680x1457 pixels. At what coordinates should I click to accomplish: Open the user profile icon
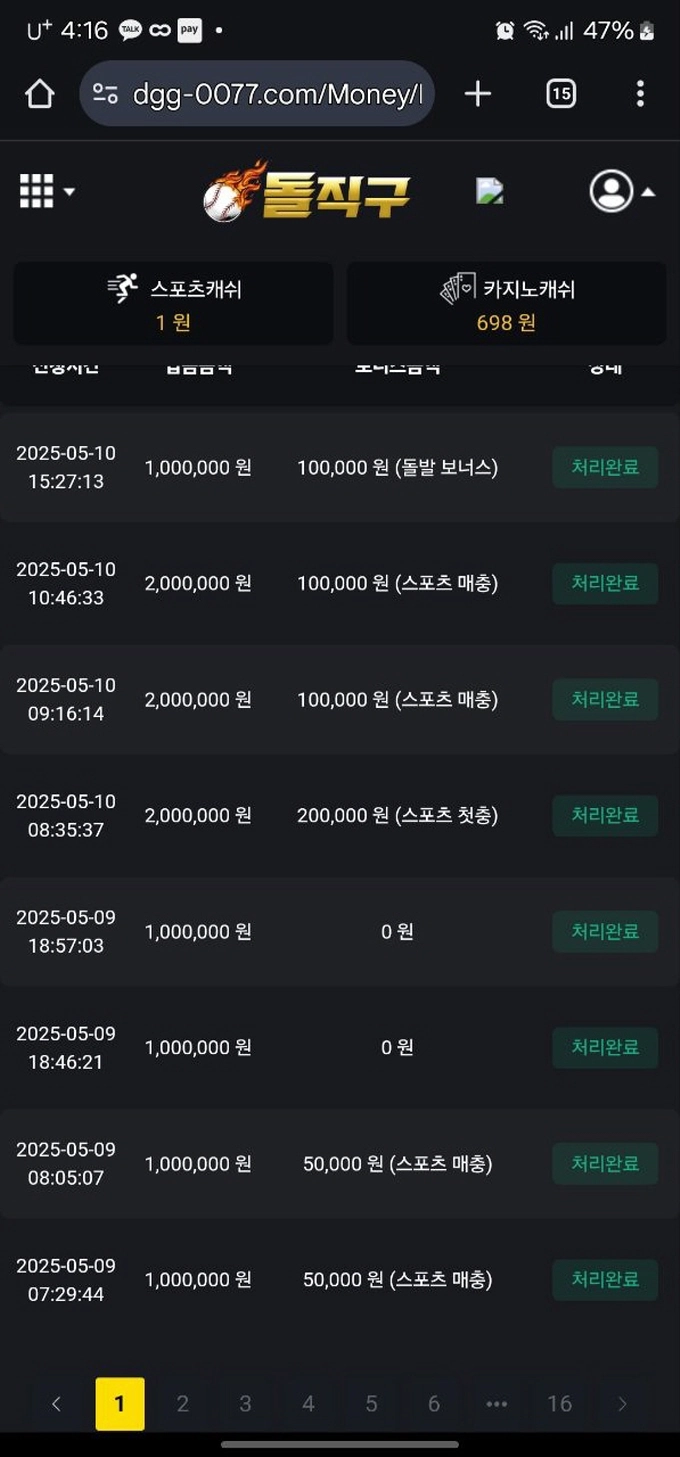[611, 191]
